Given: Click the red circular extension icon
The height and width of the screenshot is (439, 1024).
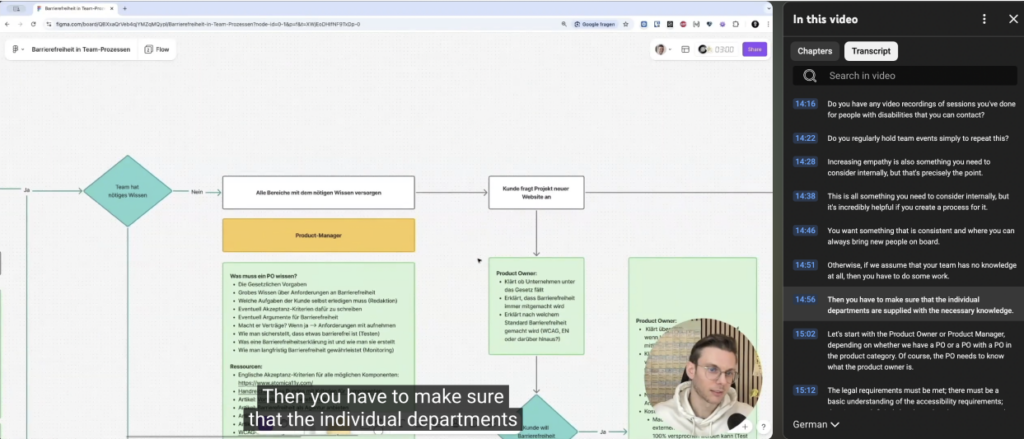Looking at the screenshot, I should tap(683, 24).
